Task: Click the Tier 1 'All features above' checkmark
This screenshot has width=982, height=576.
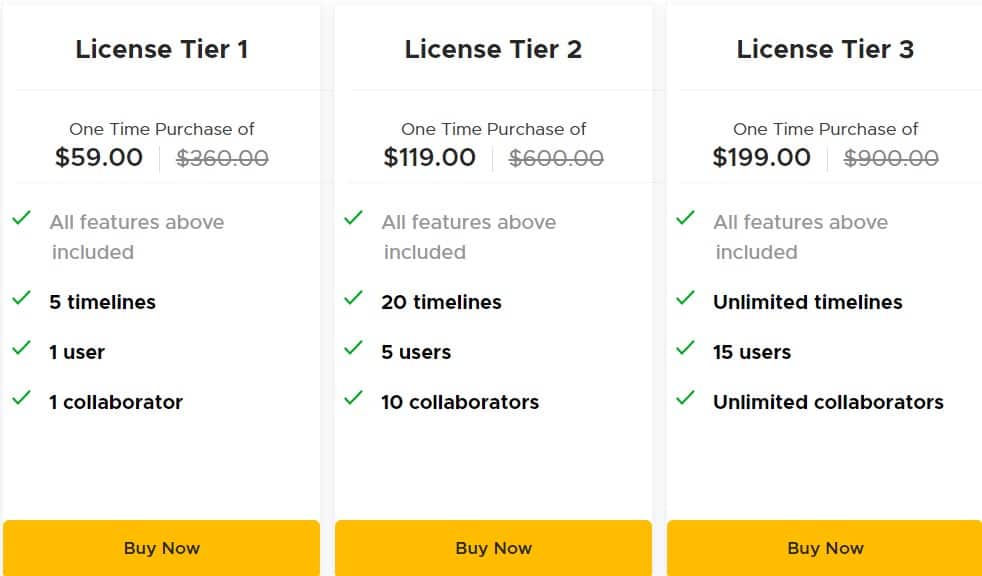Action: (x=22, y=218)
